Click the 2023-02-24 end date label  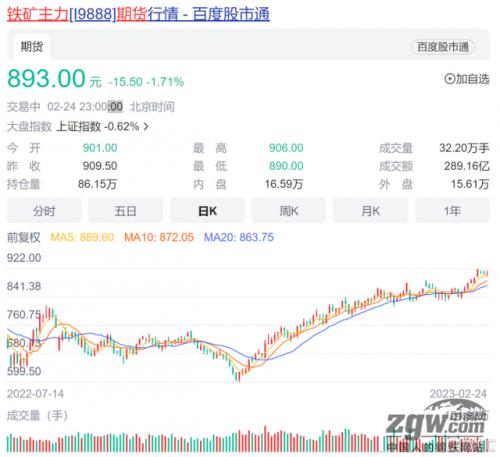click(x=458, y=394)
